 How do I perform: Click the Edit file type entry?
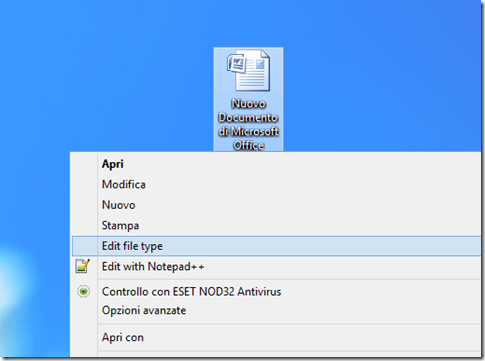(276, 246)
